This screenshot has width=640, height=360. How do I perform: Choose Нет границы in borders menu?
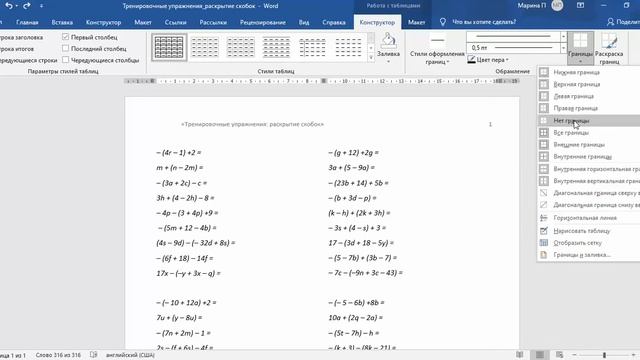coord(588,120)
